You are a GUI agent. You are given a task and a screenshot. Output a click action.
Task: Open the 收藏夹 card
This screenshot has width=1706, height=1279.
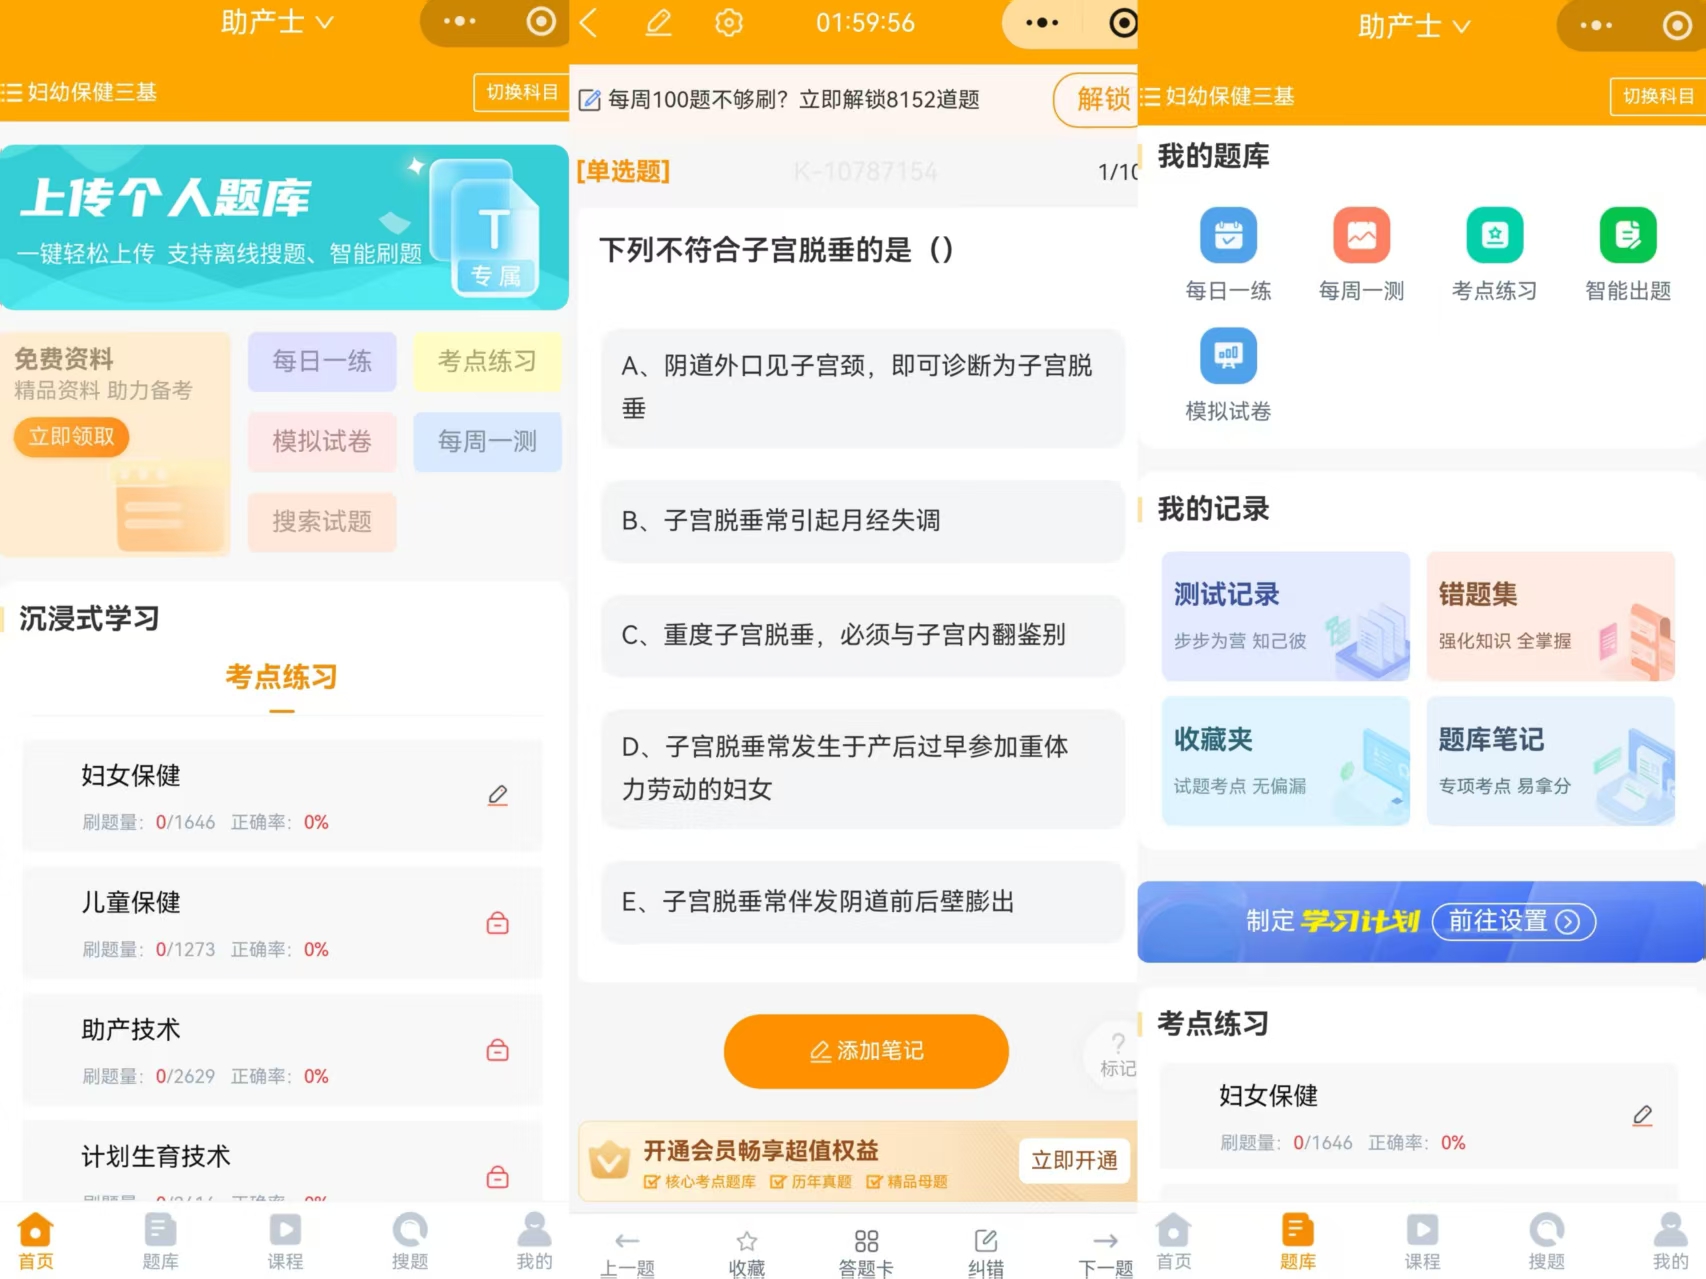coord(1285,761)
